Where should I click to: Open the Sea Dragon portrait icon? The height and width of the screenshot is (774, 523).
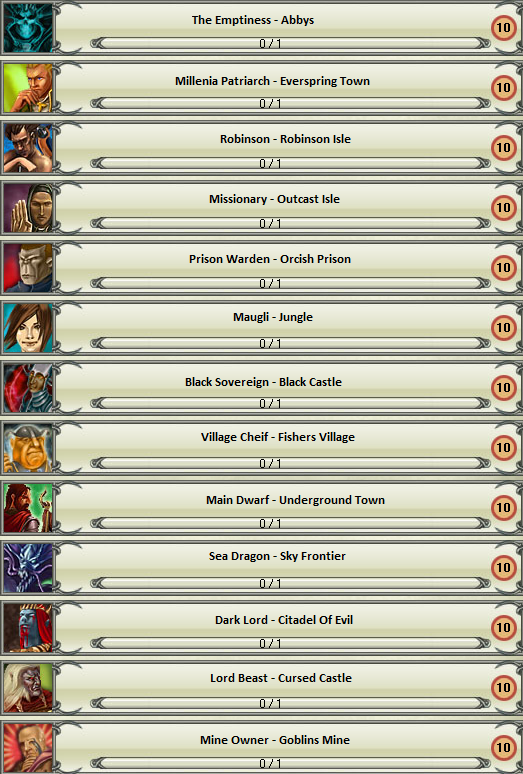point(28,568)
